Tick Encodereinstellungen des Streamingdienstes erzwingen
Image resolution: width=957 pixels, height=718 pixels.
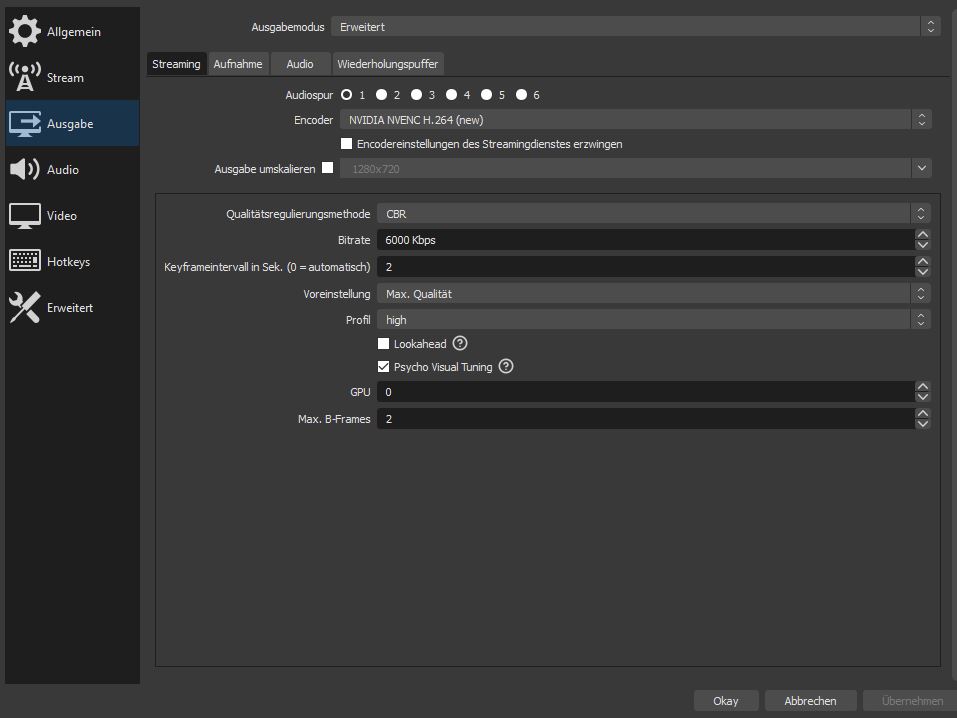coord(347,144)
